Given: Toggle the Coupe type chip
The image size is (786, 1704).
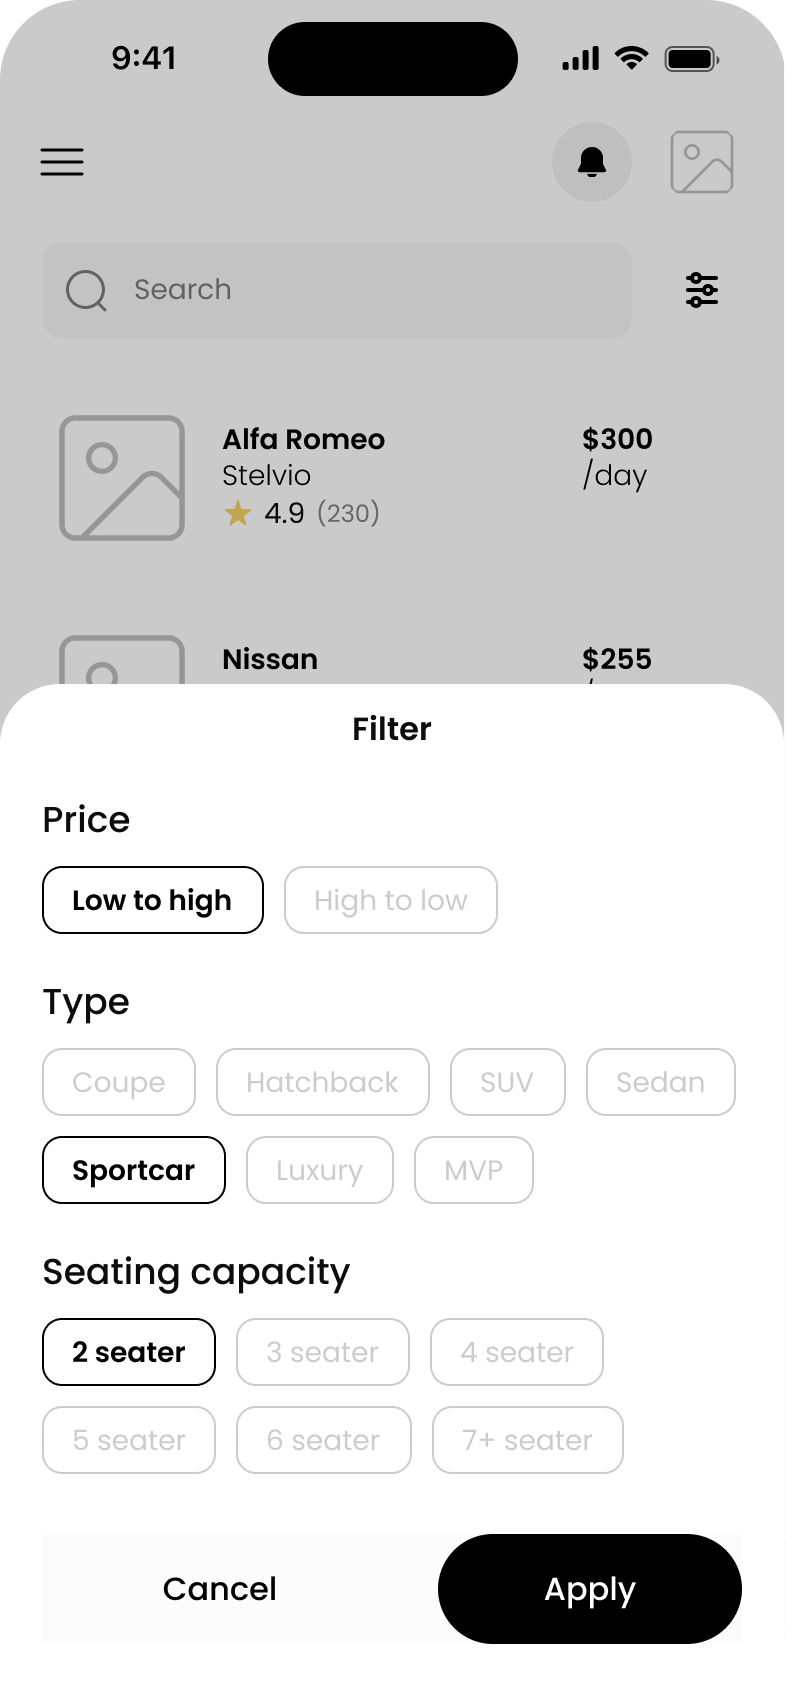Looking at the screenshot, I should pos(118,1082).
